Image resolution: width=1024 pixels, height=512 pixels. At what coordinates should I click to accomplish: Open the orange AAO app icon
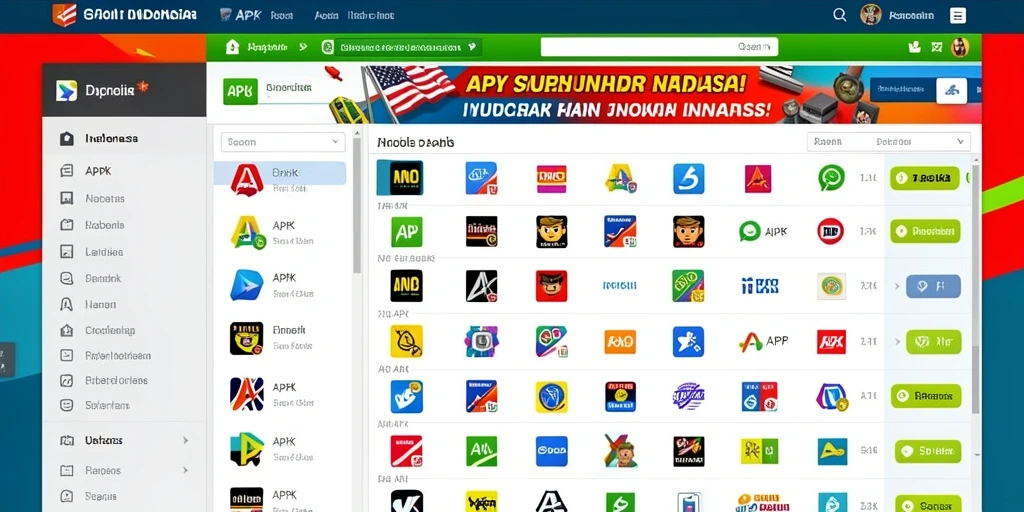click(x=620, y=342)
